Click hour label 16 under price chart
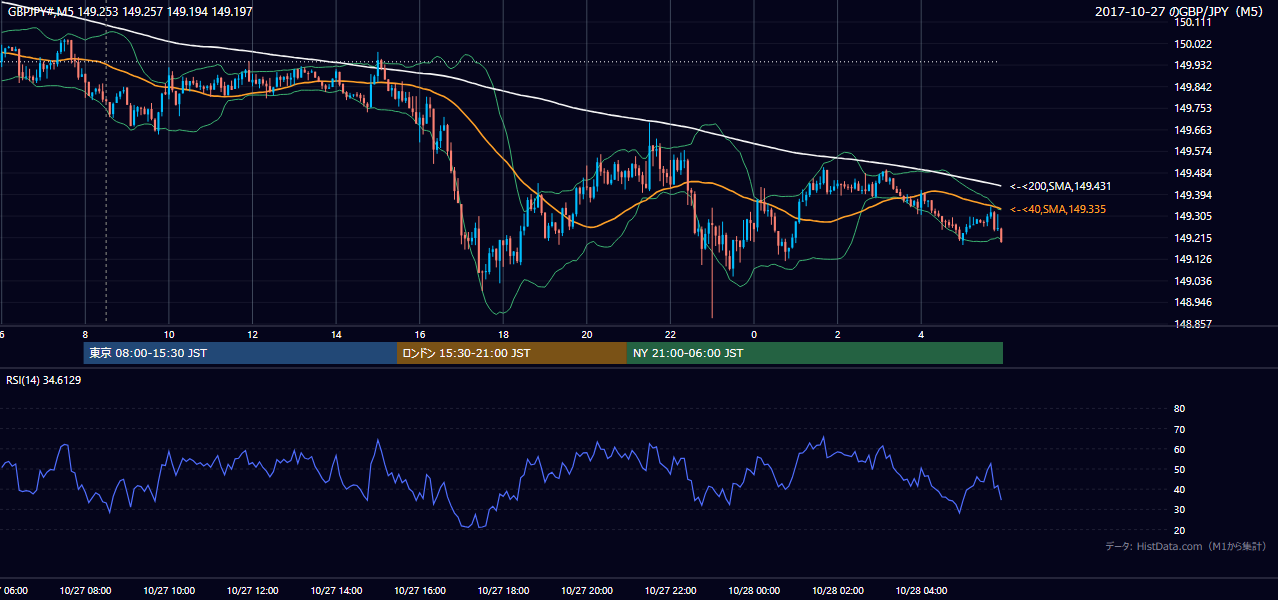 coord(419,335)
